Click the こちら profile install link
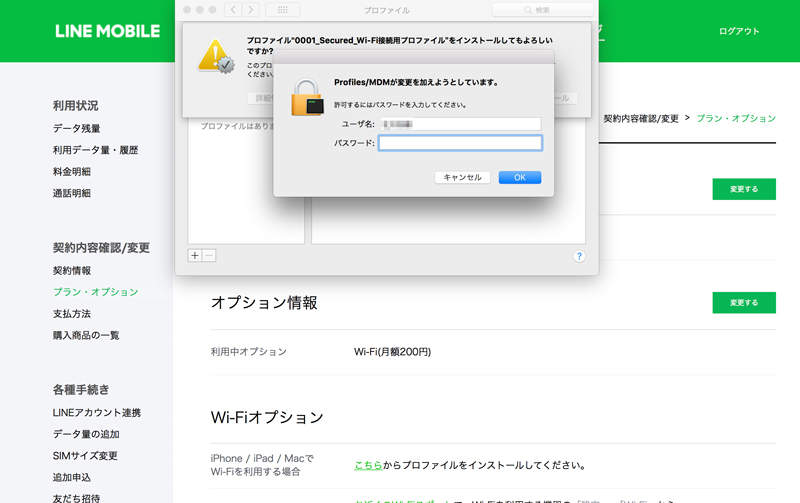Screen dimensions: 800x503 point(368,465)
